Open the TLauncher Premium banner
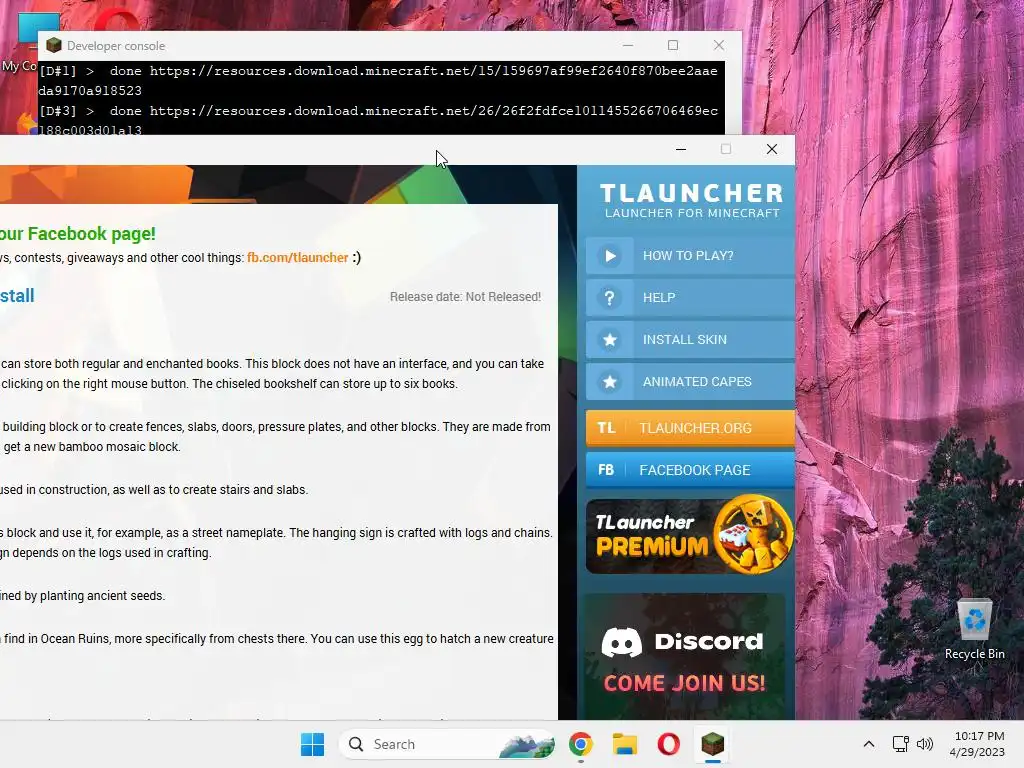Image resolution: width=1024 pixels, height=768 pixels. coord(690,536)
